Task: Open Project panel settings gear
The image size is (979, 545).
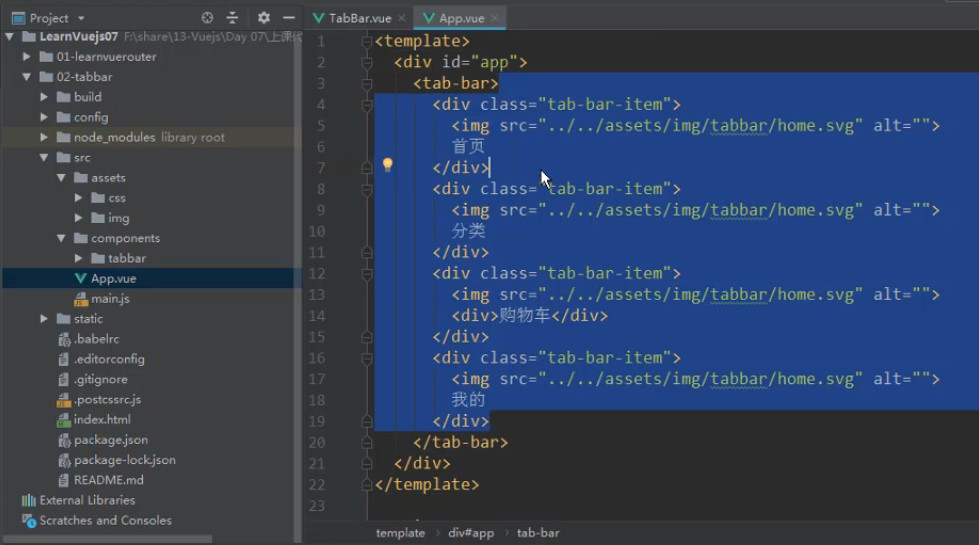Action: coord(264,17)
